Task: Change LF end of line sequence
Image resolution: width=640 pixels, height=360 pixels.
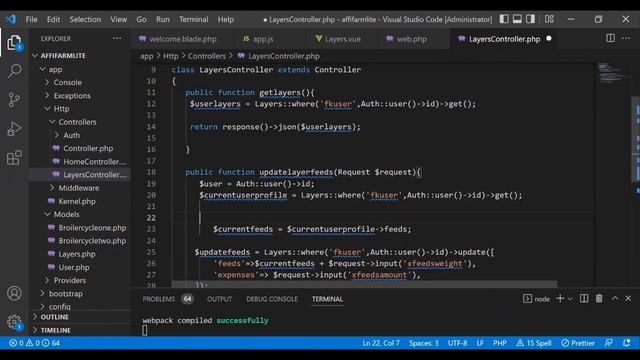Action: [x=480, y=343]
